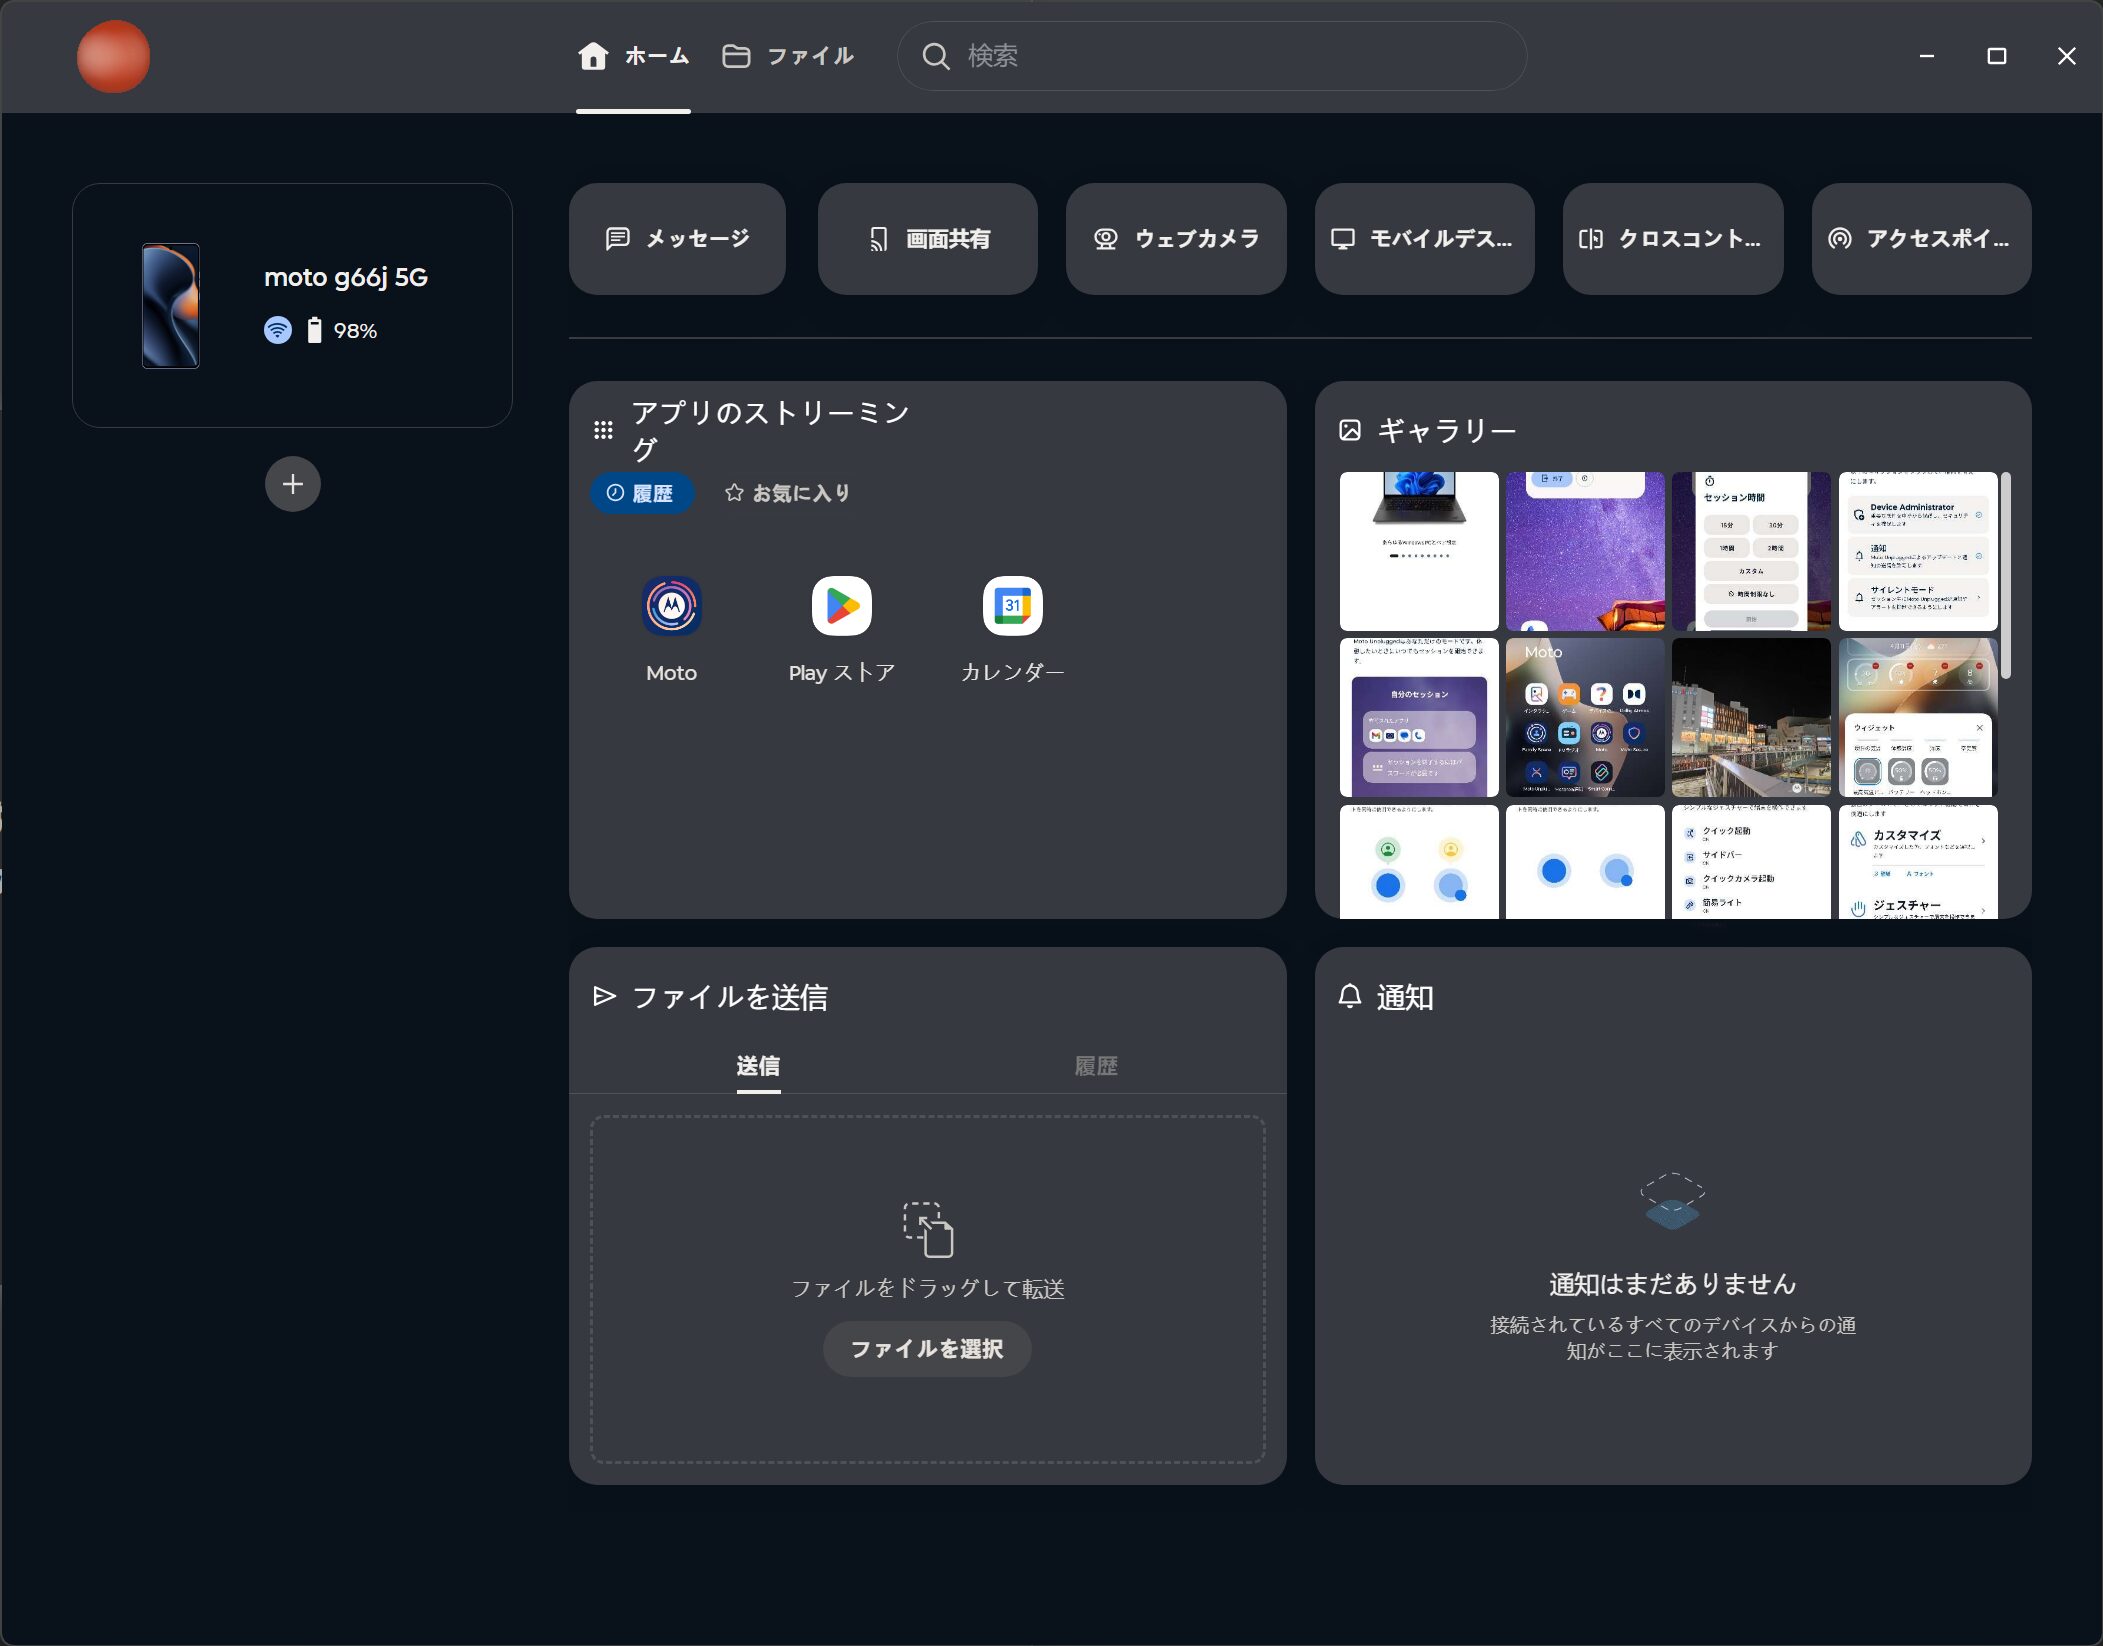
Task: Open the 履歴 tab in file transfer
Action: click(x=1096, y=1066)
